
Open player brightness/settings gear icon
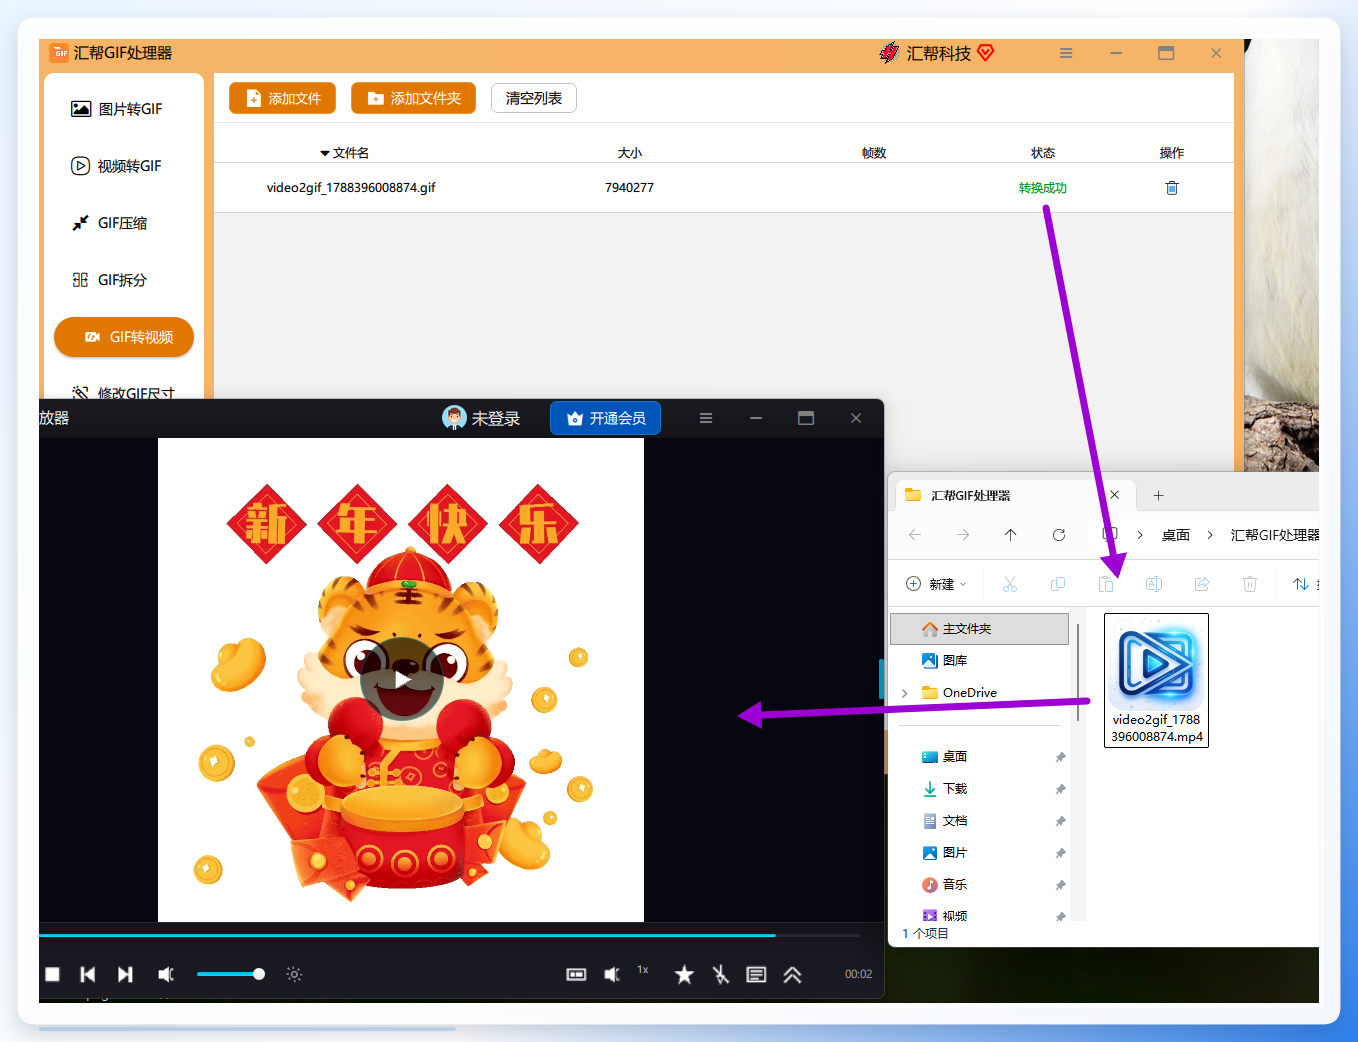click(294, 974)
